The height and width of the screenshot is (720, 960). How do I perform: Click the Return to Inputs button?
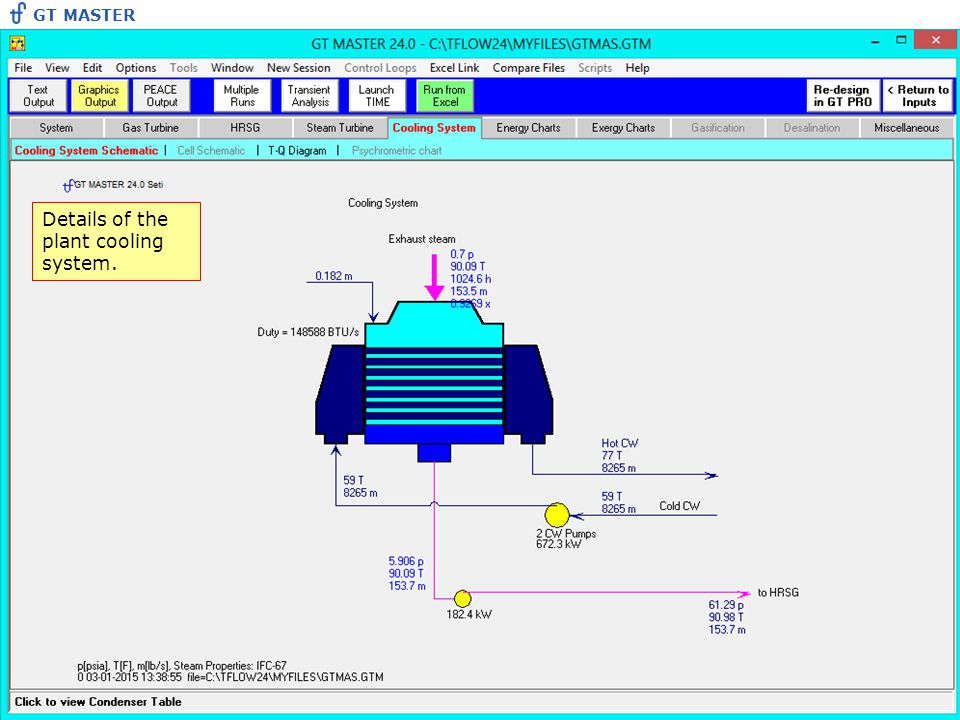click(x=918, y=96)
